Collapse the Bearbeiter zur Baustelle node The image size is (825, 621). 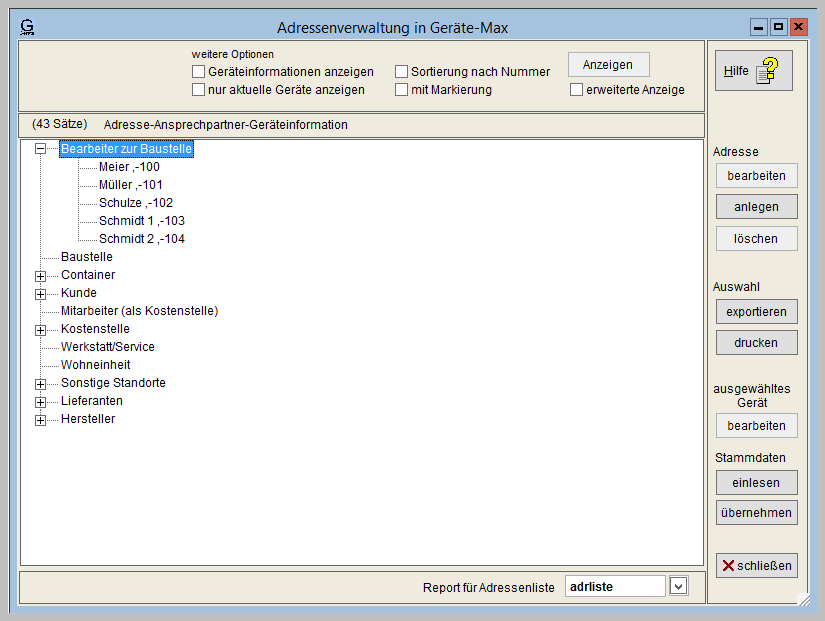[x=41, y=149]
